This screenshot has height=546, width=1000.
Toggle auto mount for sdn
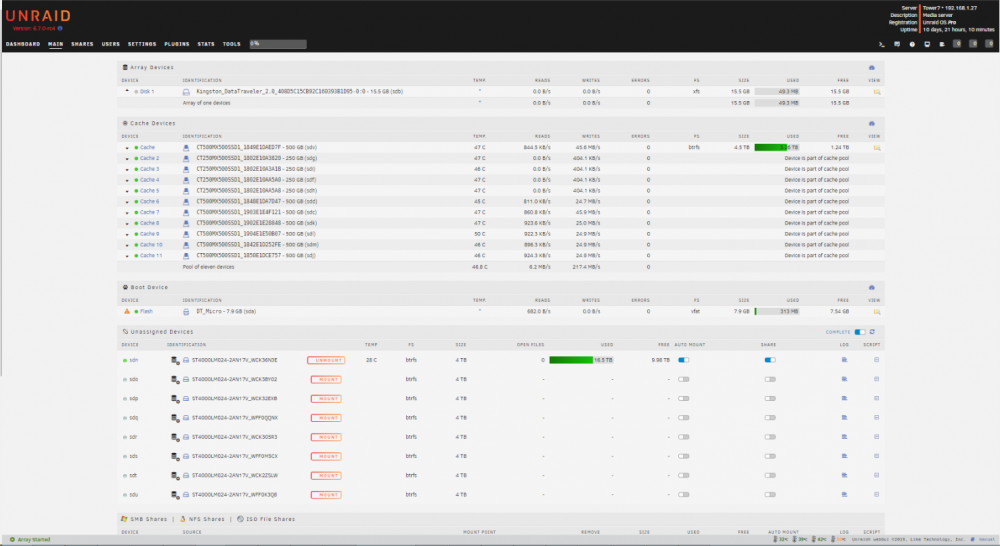point(684,360)
